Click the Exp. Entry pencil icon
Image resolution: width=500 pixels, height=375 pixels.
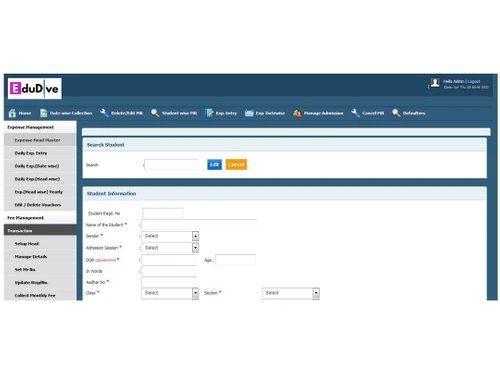209,113
